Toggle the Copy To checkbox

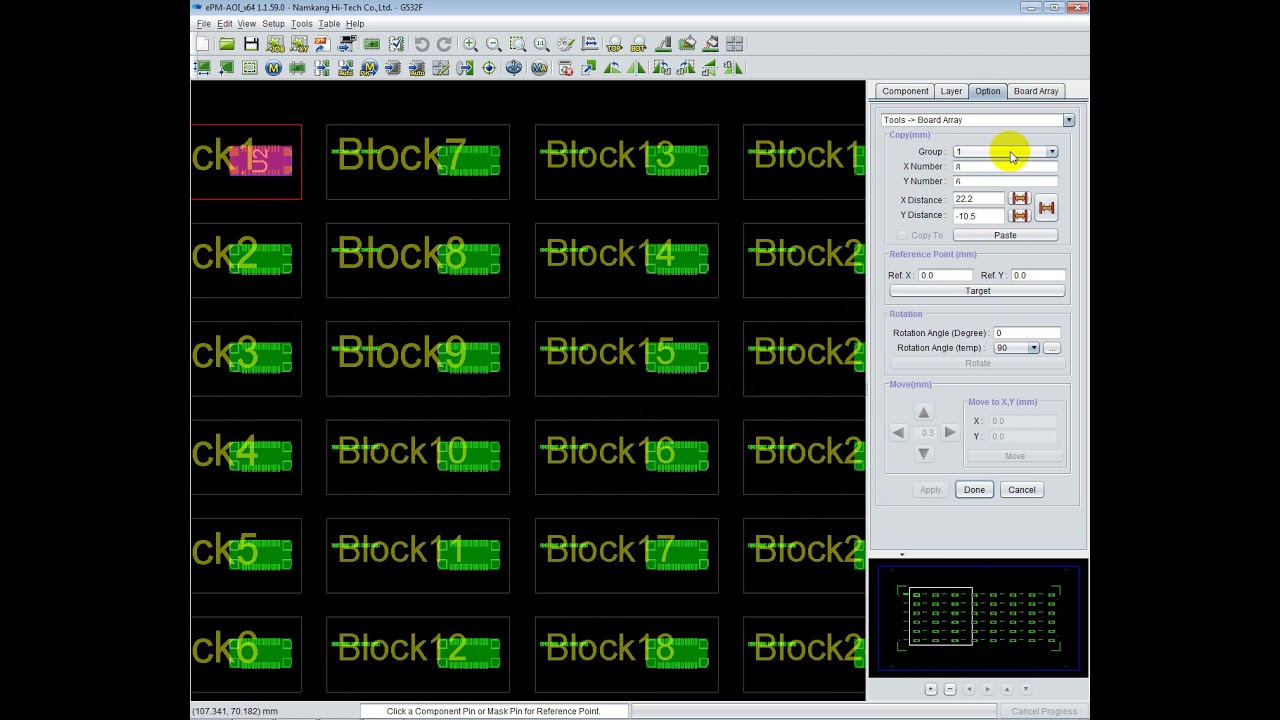click(902, 235)
